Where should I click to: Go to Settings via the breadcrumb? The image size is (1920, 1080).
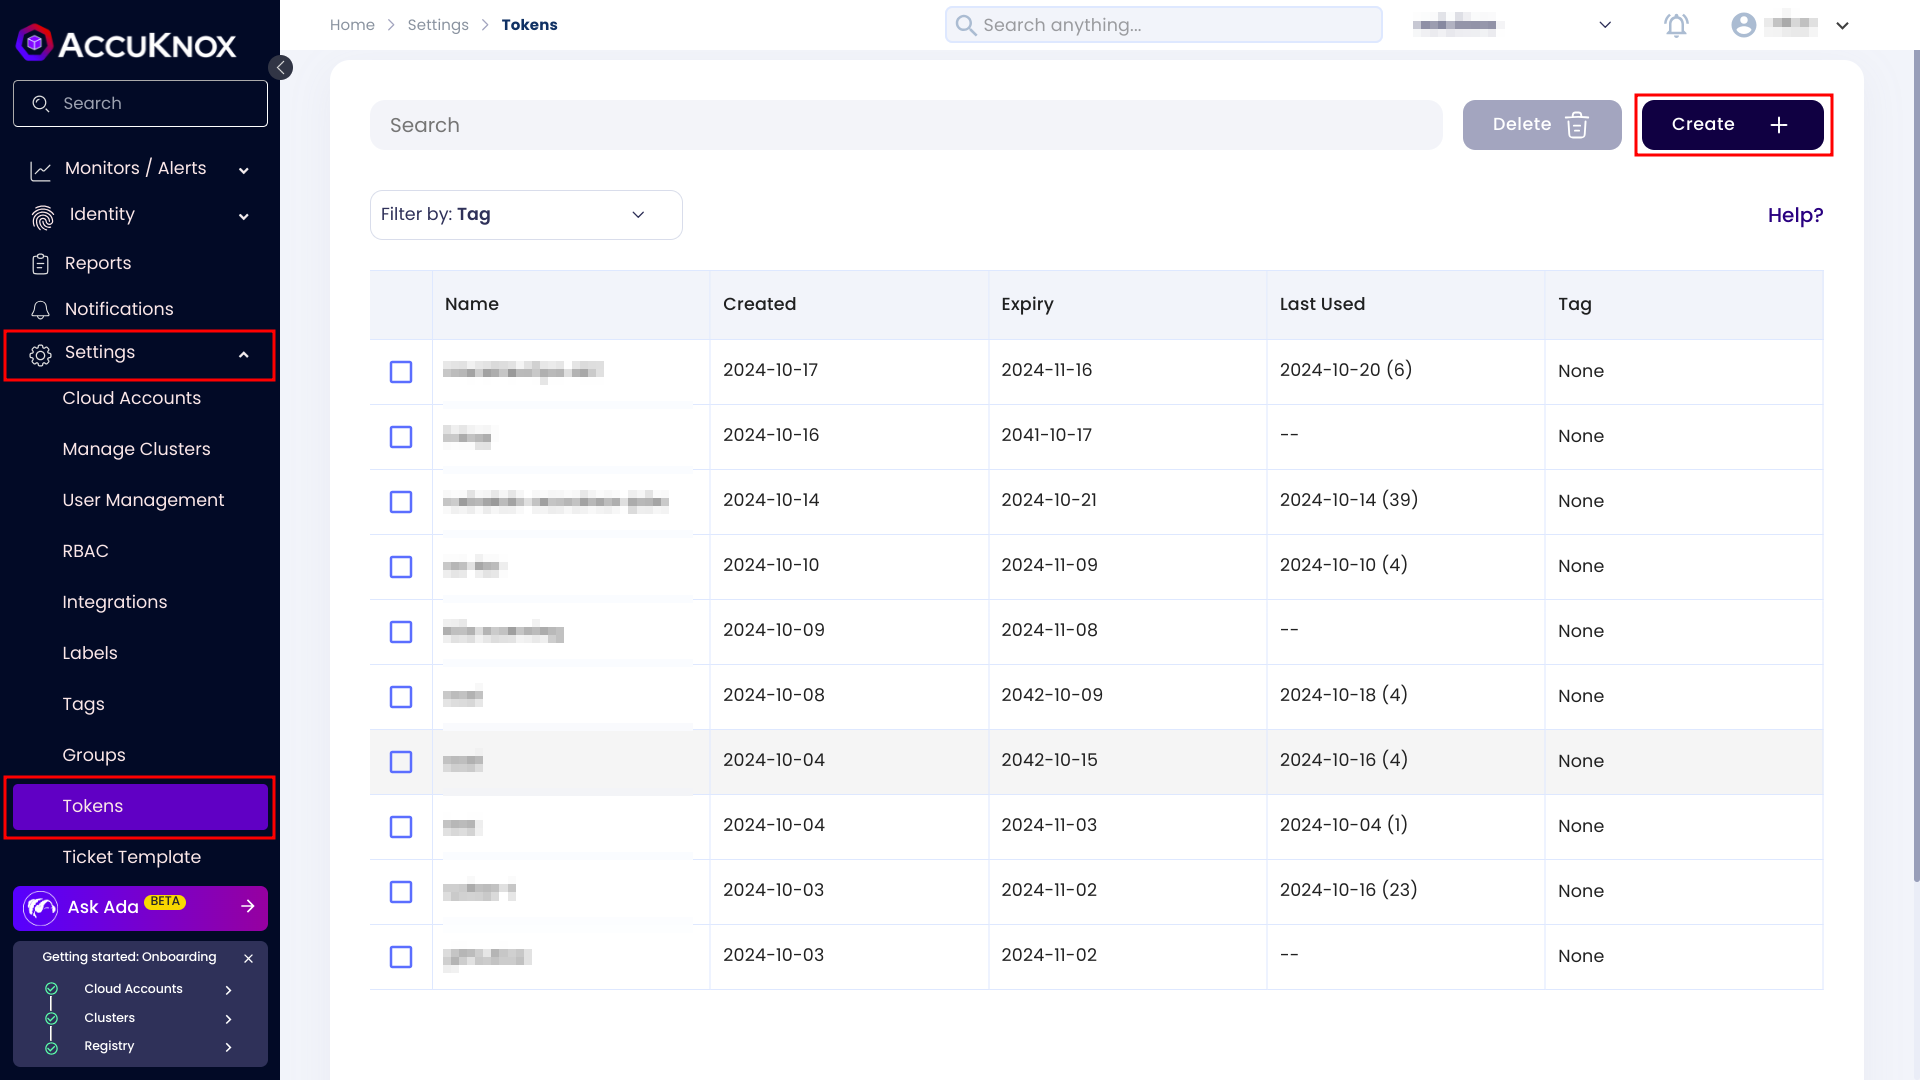438,24
